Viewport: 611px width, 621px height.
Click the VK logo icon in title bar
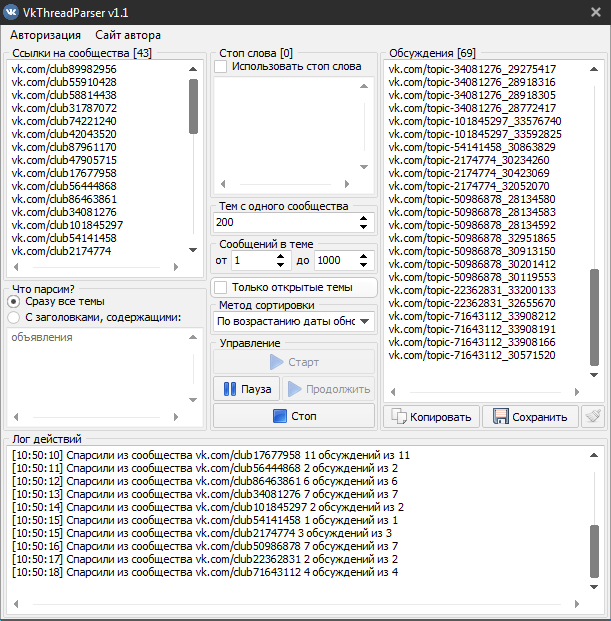pyautogui.click(x=11, y=12)
